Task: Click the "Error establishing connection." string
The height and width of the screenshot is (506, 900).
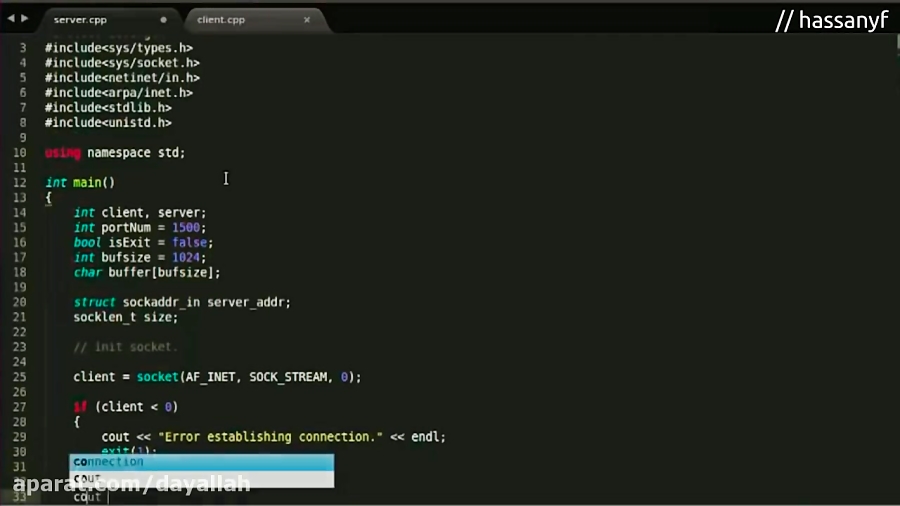Action: 270,437
